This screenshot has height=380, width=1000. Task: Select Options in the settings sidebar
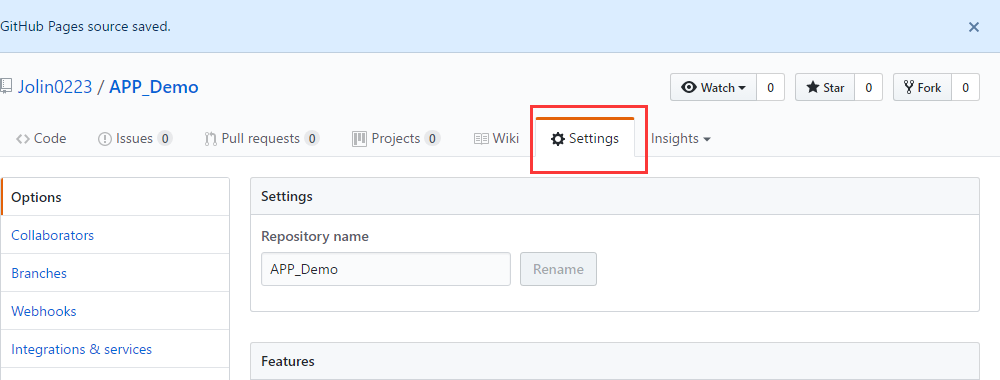tap(115, 197)
